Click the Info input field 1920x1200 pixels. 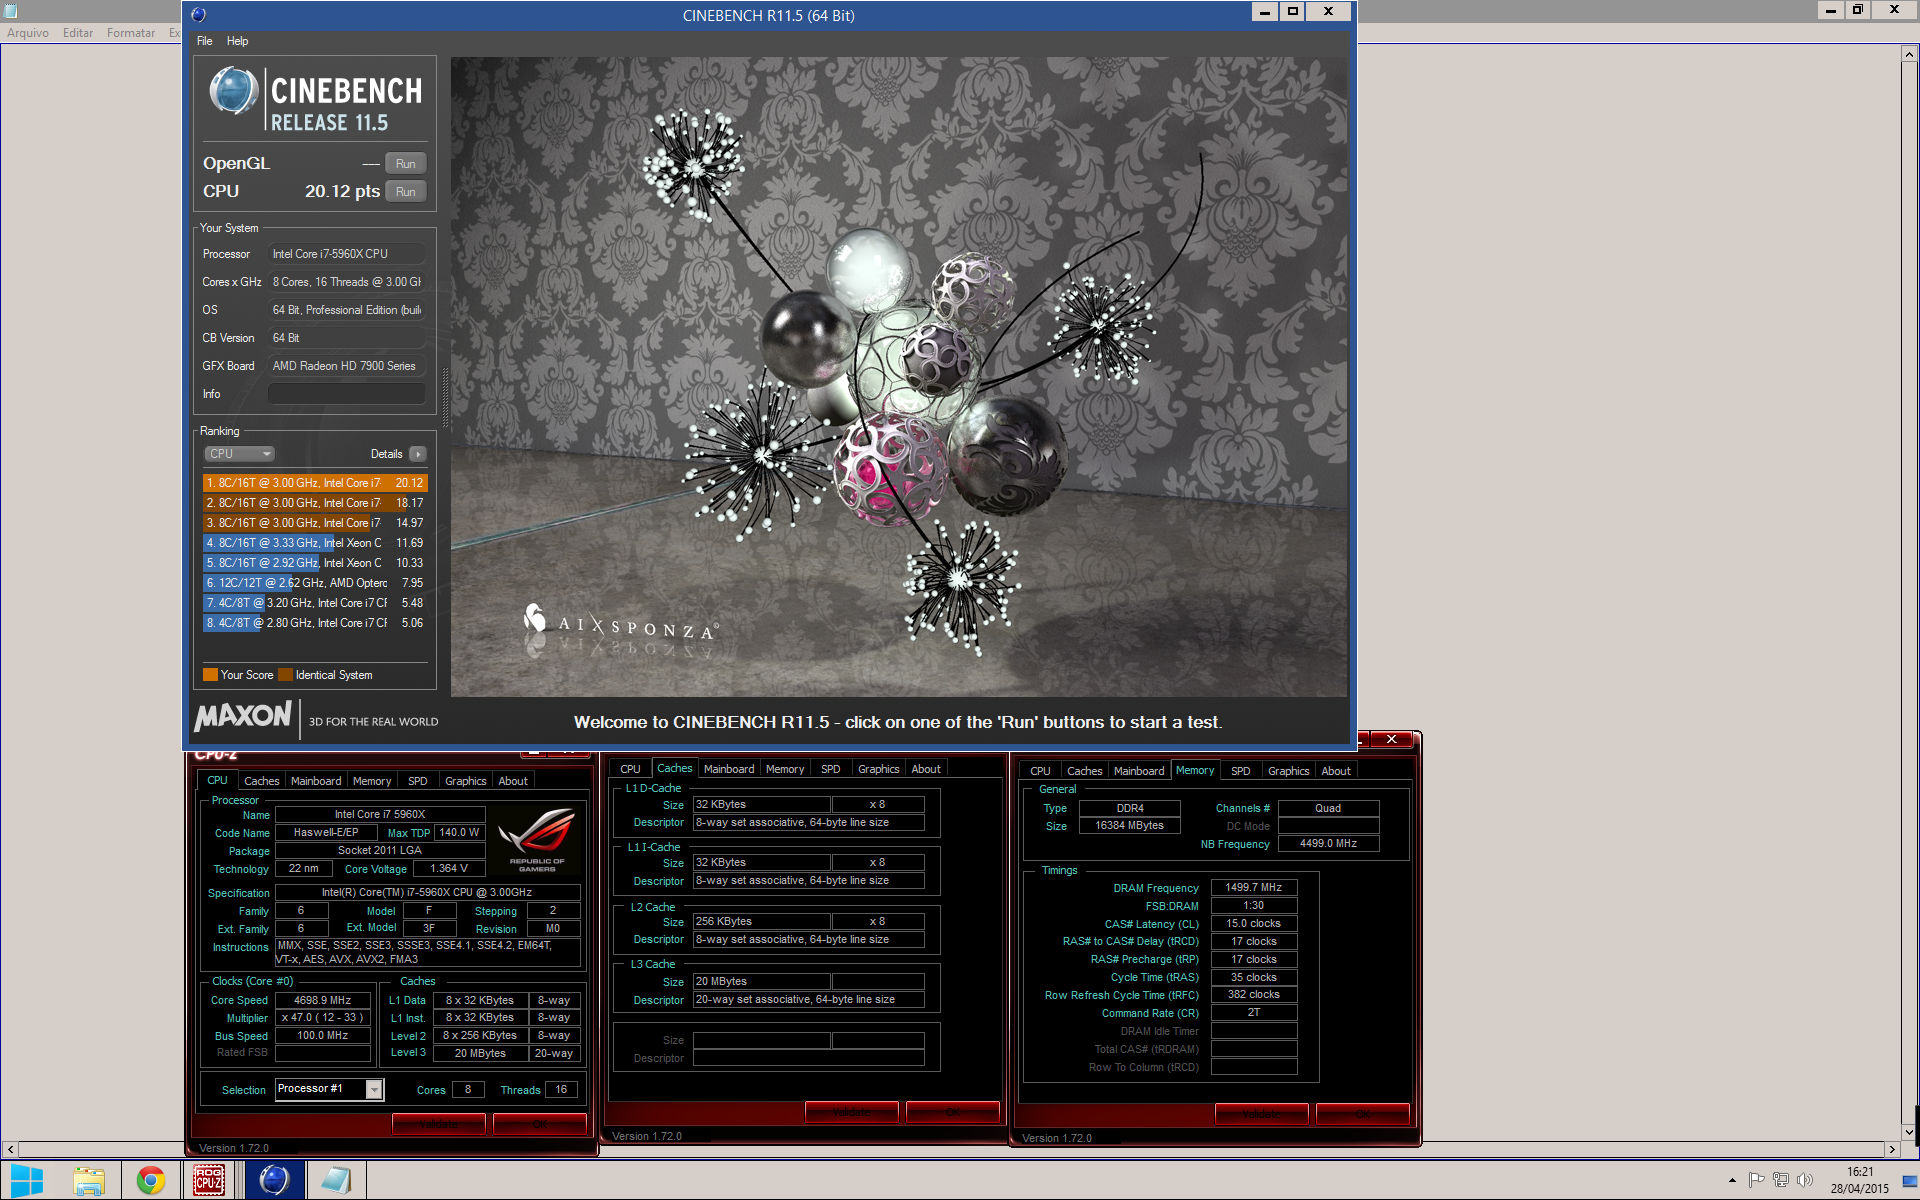(347, 394)
